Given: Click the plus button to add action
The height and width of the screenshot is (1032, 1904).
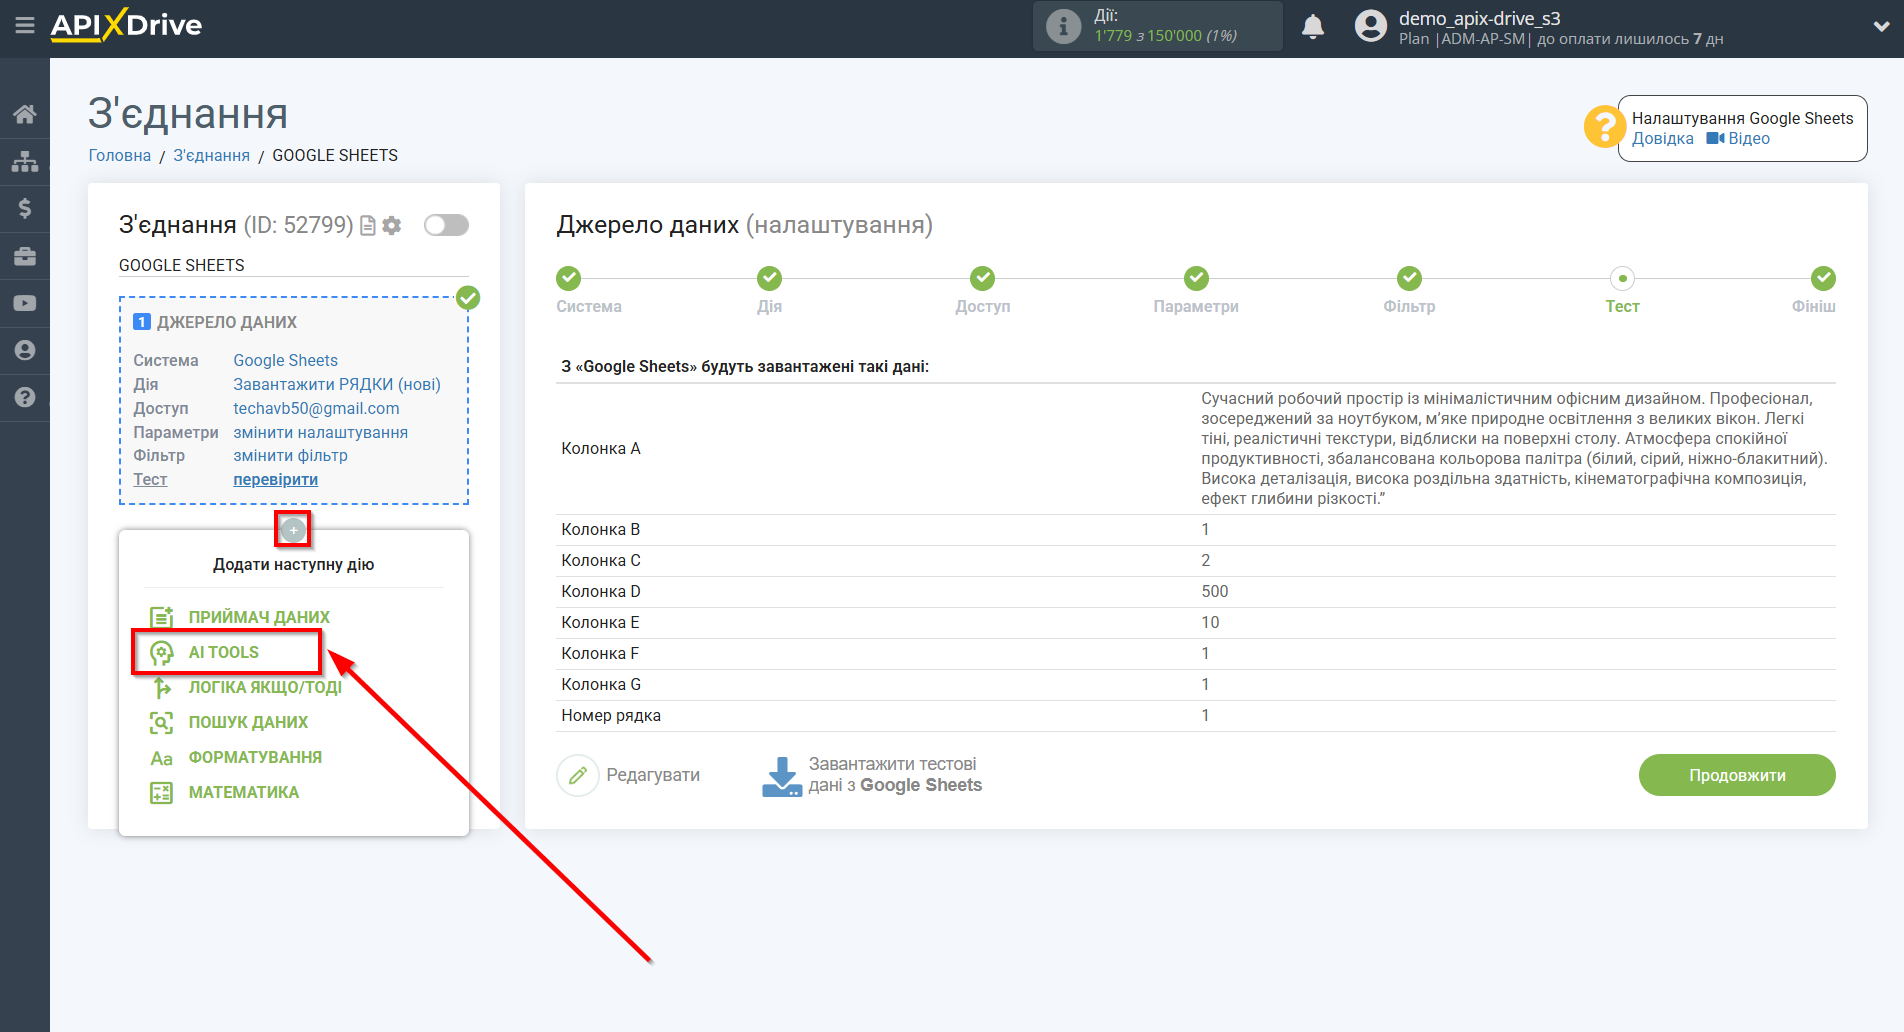Looking at the screenshot, I should coord(293,530).
